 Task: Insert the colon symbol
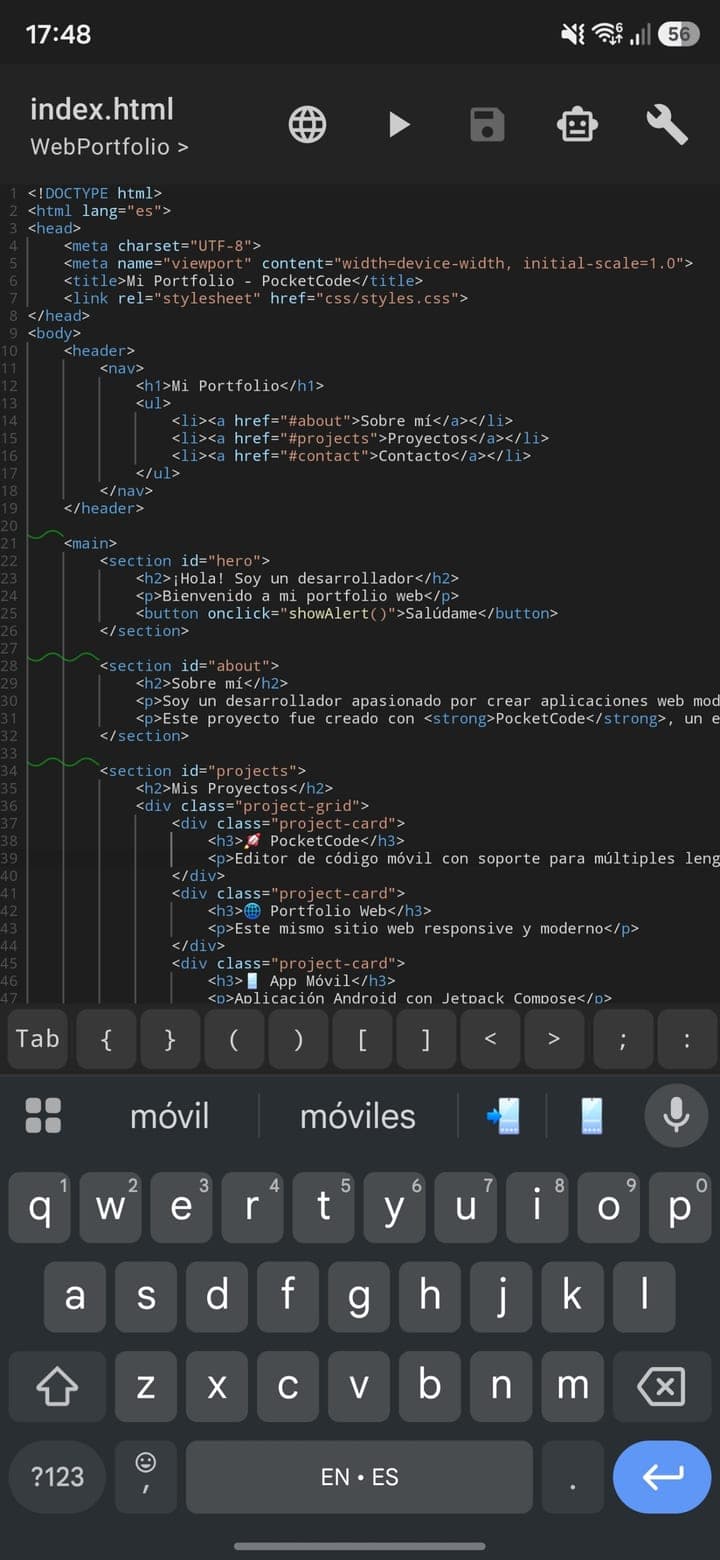[x=686, y=1039]
